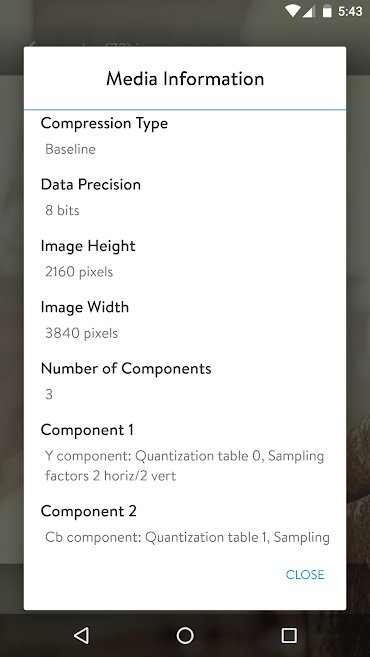Tap the Wi-Fi status icon
370x657 pixels.
coord(293,11)
